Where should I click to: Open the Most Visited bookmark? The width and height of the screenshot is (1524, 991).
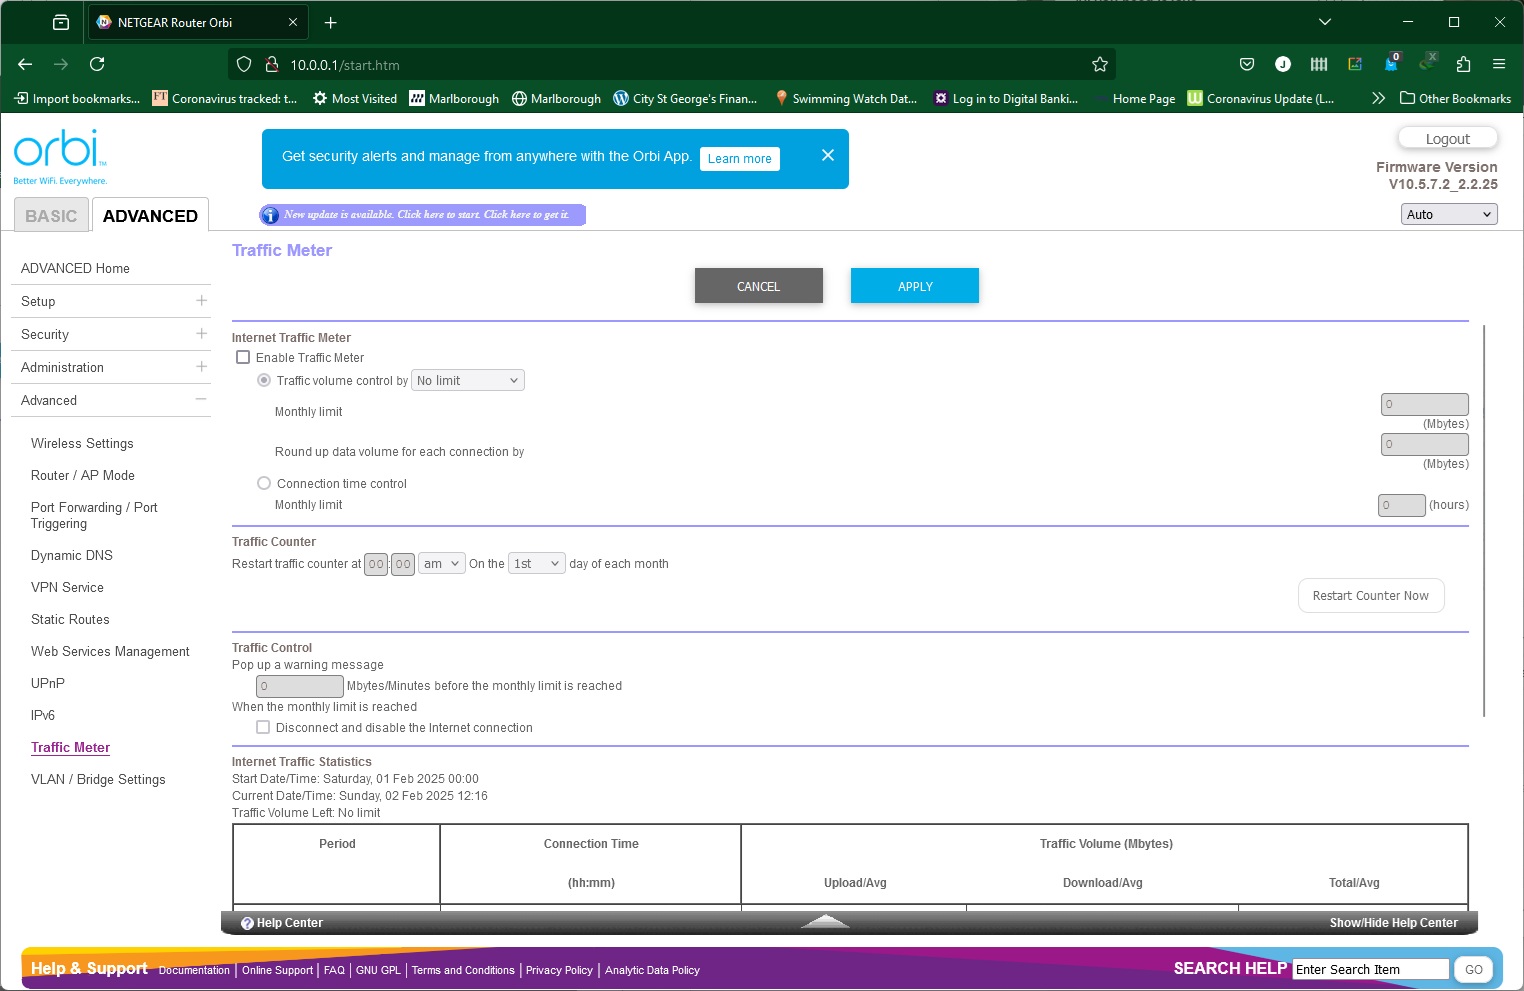point(355,98)
